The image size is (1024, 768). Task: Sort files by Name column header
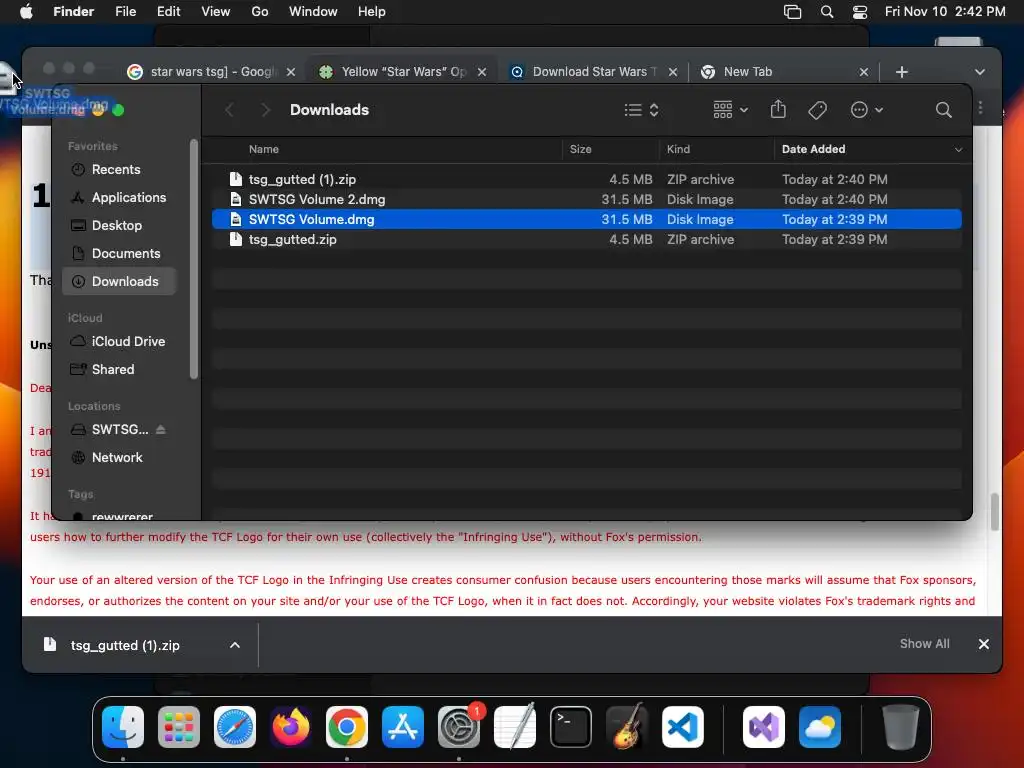[x=264, y=149]
